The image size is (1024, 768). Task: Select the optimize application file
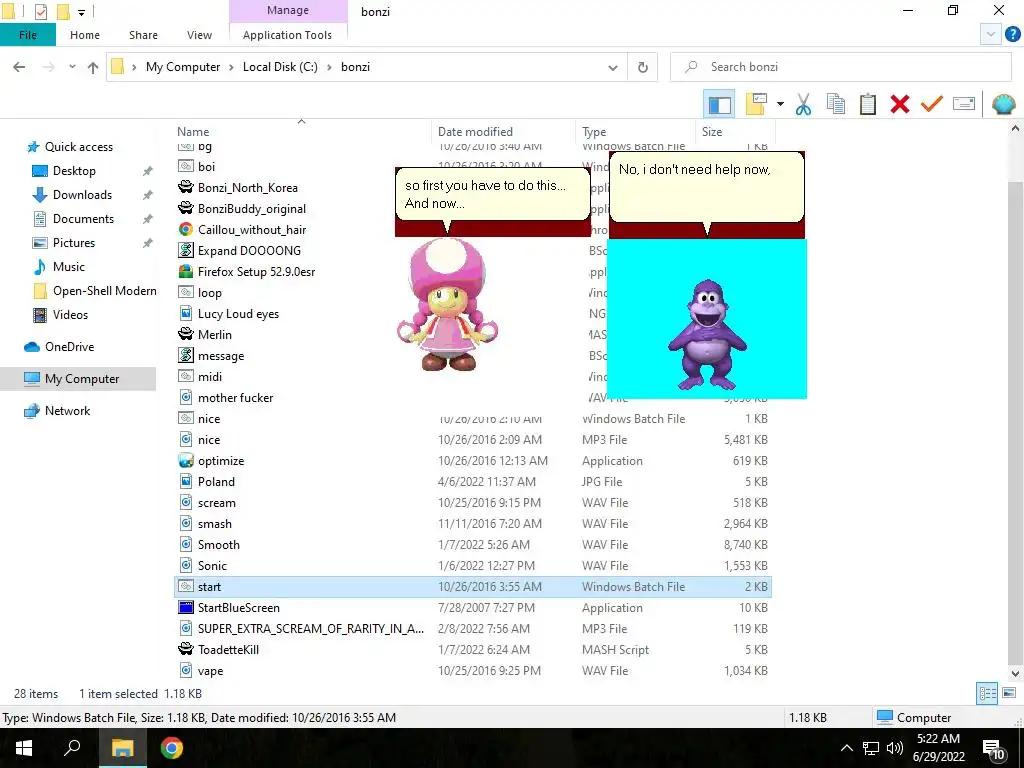[x=221, y=461]
